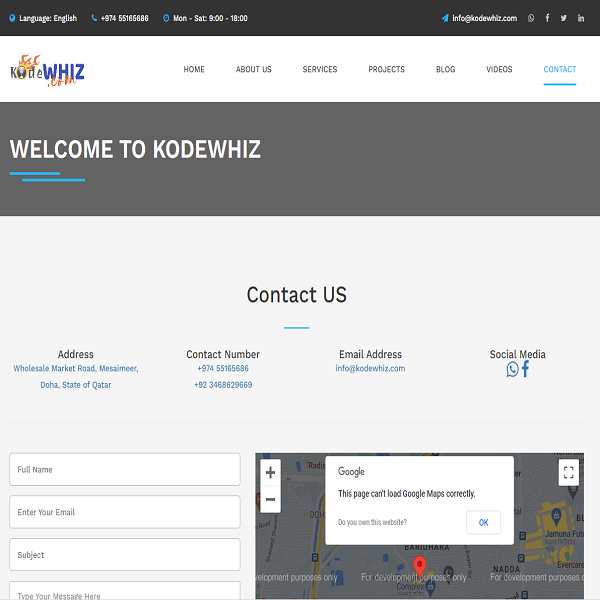Click 'Do you own this website?' link
Image resolution: width=600 pixels, height=600 pixels.
coord(372,522)
